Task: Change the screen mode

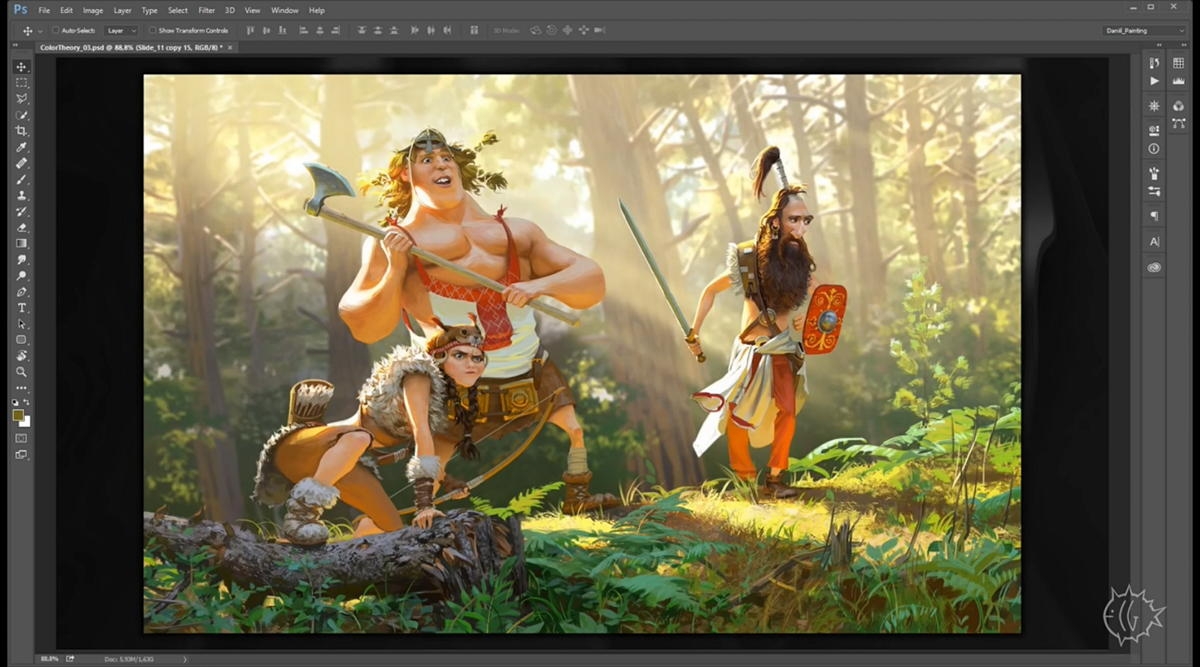Action: (21, 454)
